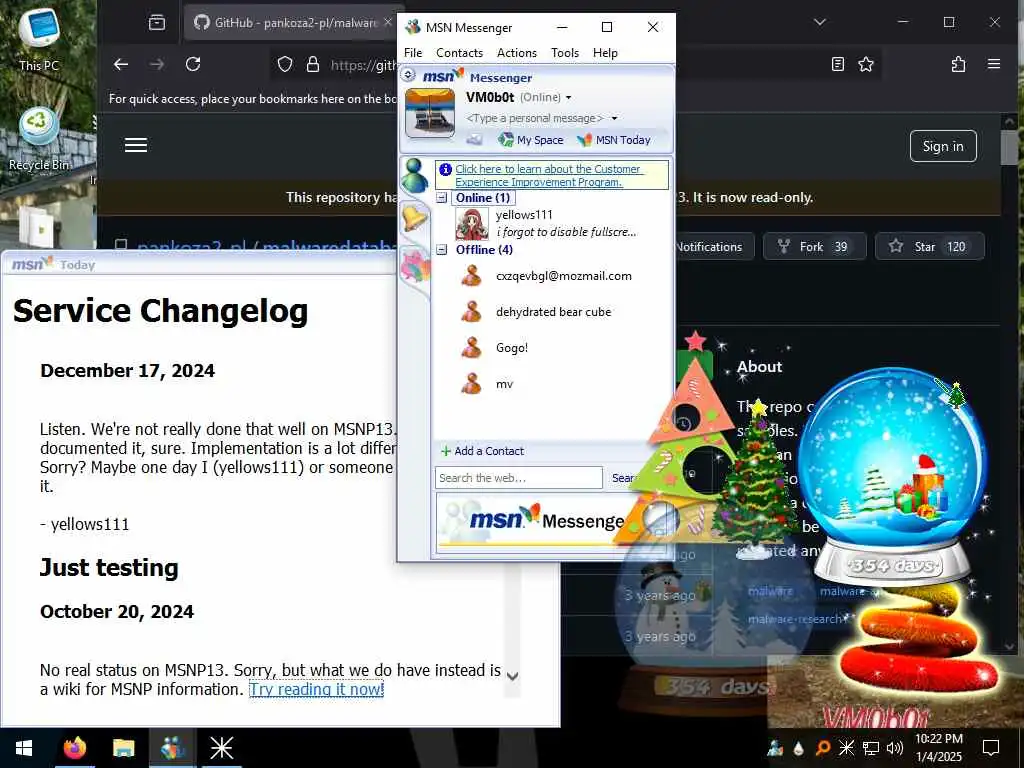Bookmark page with the star icon
The width and height of the screenshot is (1024, 768).
866,64
